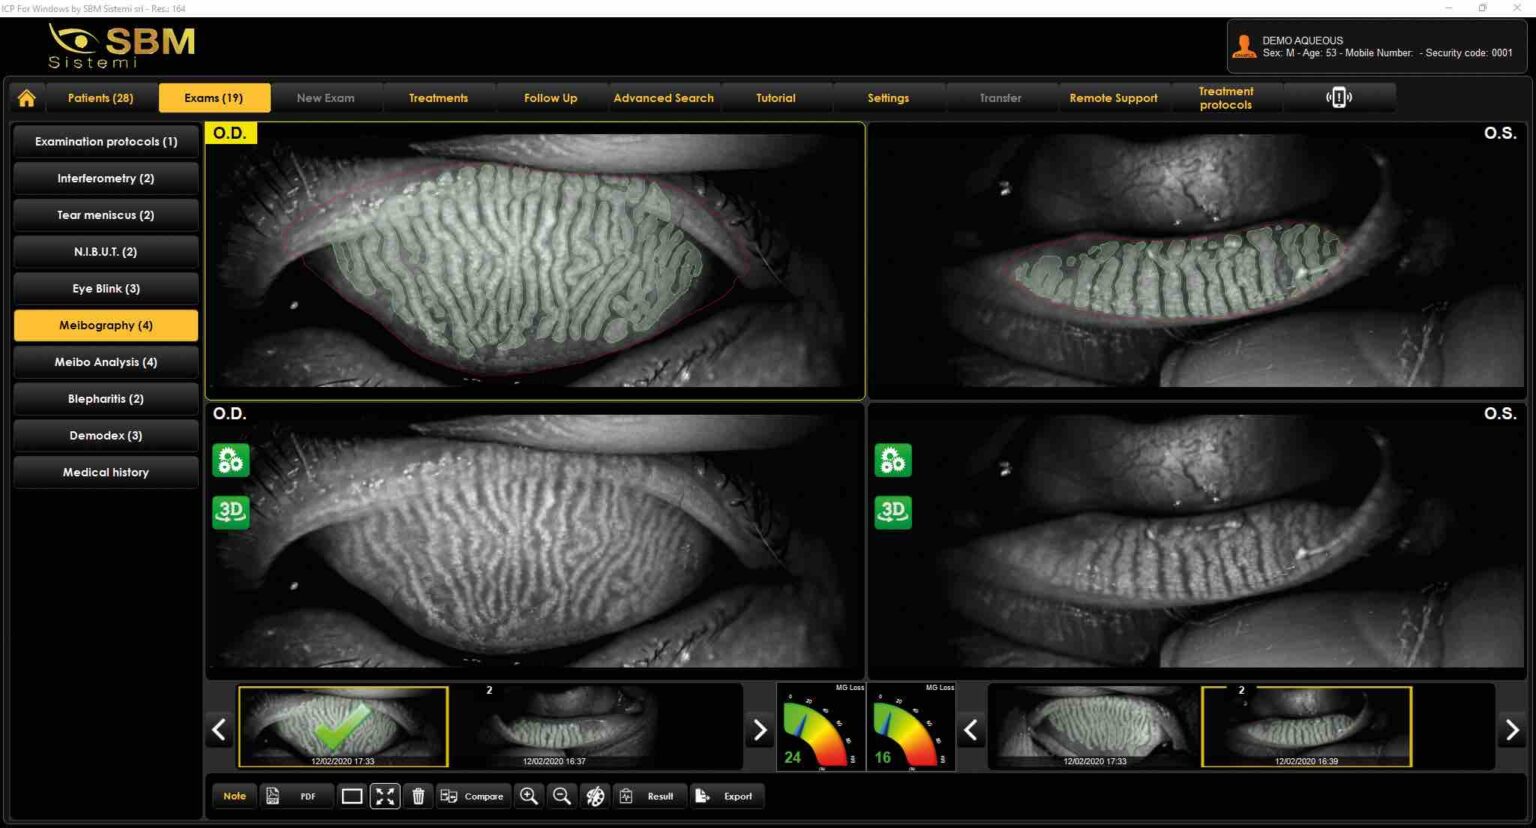
Task: Go to the Home screen icon
Action: [x=27, y=98]
